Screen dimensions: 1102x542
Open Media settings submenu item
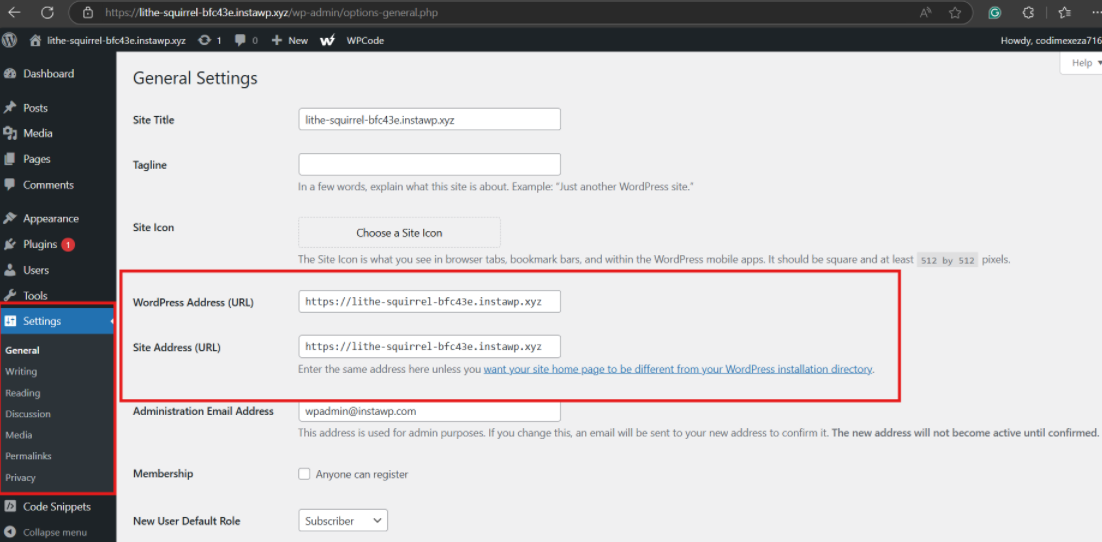tap(19, 435)
